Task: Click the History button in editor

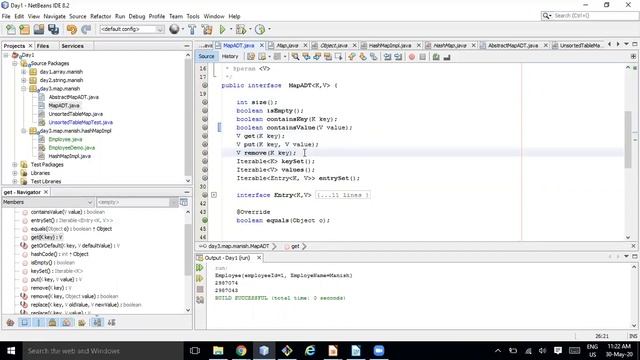Action: click(x=230, y=57)
